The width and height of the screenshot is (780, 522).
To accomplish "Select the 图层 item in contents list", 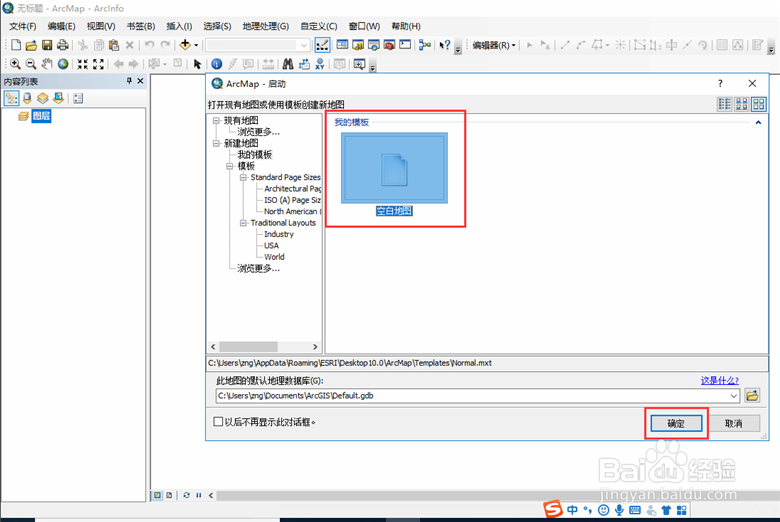I will [41, 116].
